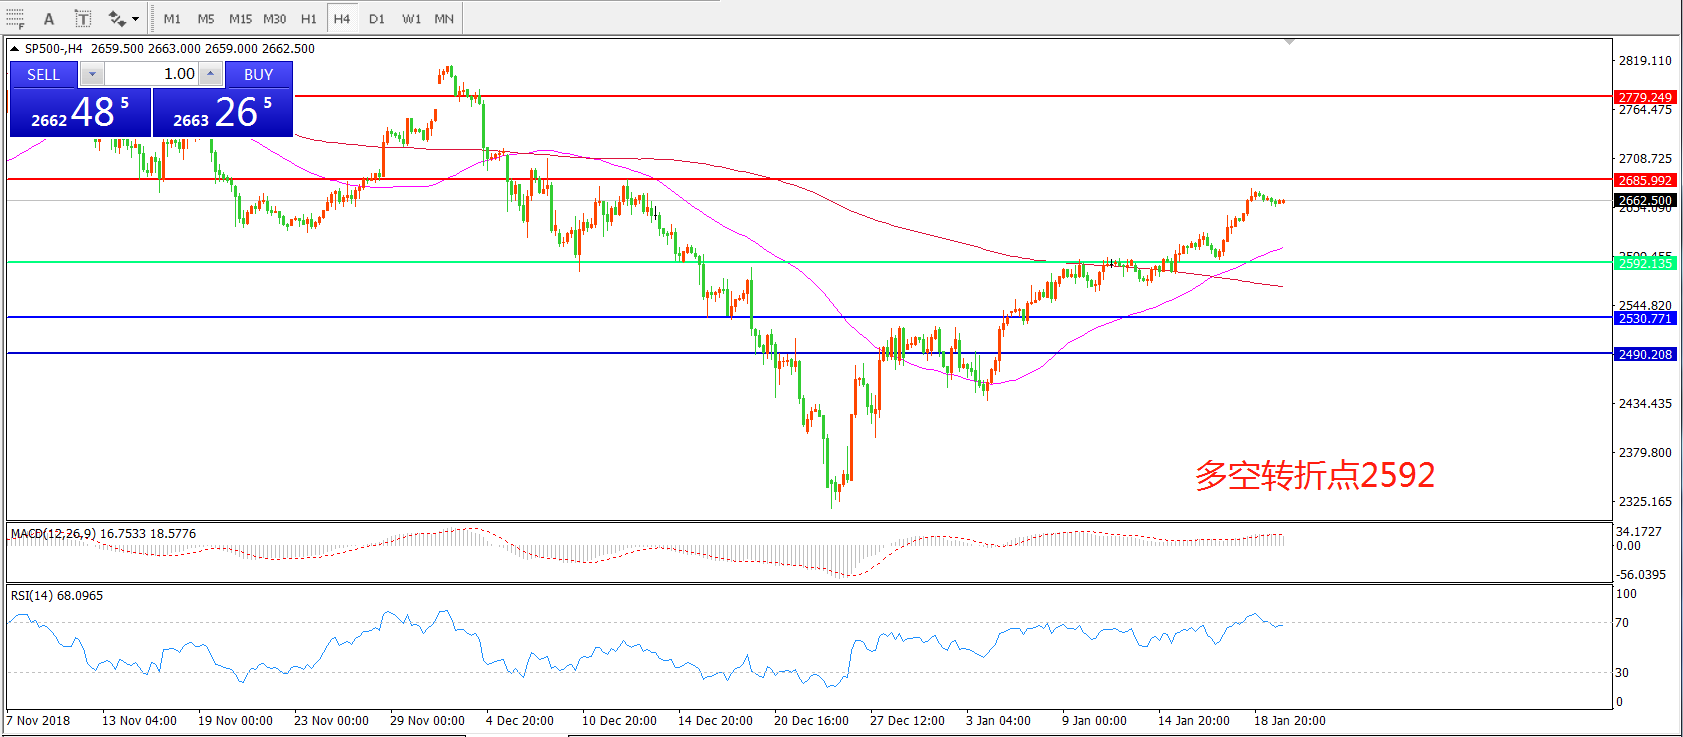Open the arrows tool dropdown arrow
1683x737 pixels.
pos(136,19)
